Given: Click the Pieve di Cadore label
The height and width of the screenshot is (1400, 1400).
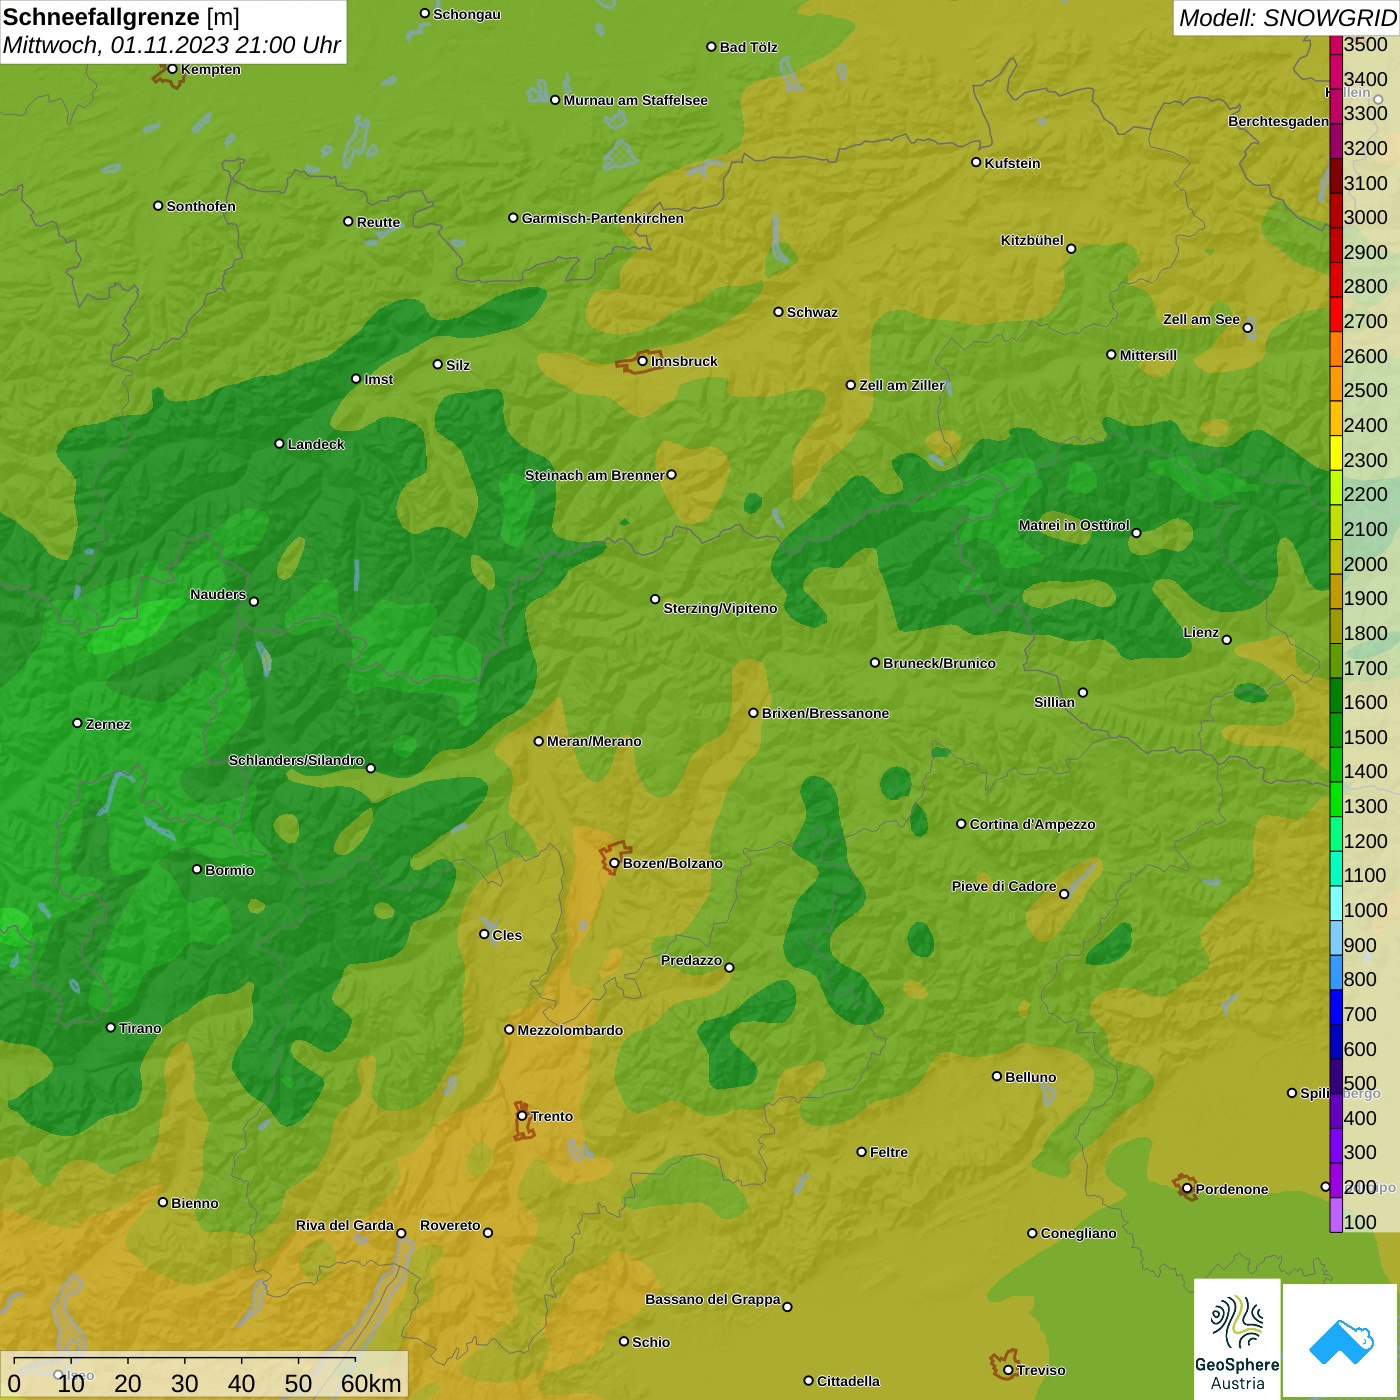Looking at the screenshot, I should point(1004,886).
